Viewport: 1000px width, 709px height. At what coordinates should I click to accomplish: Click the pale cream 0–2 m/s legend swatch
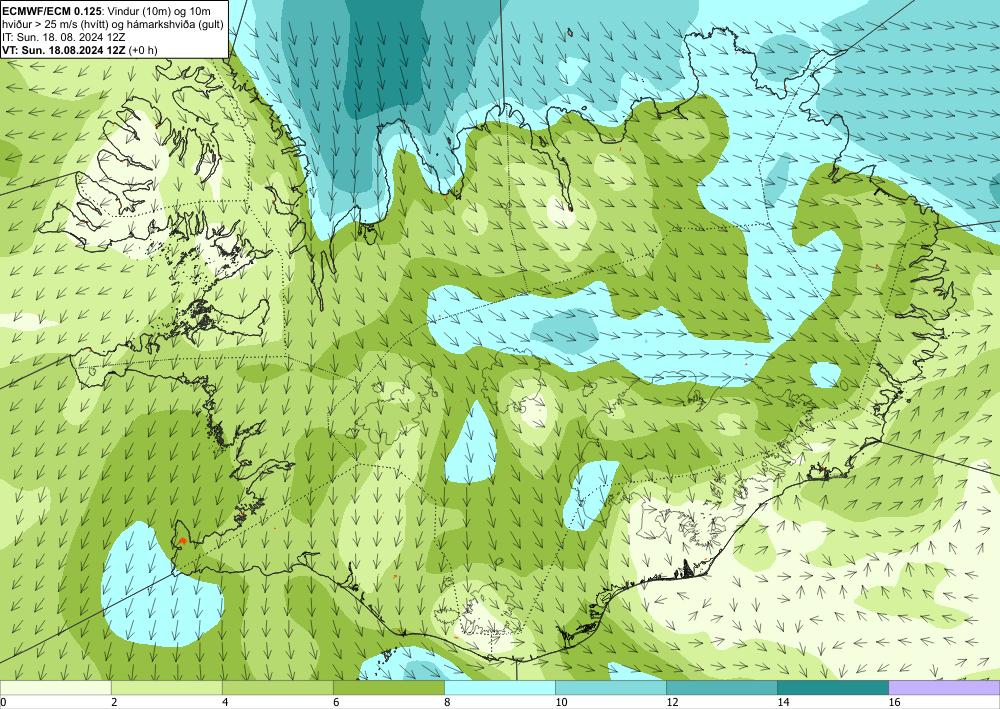55,687
